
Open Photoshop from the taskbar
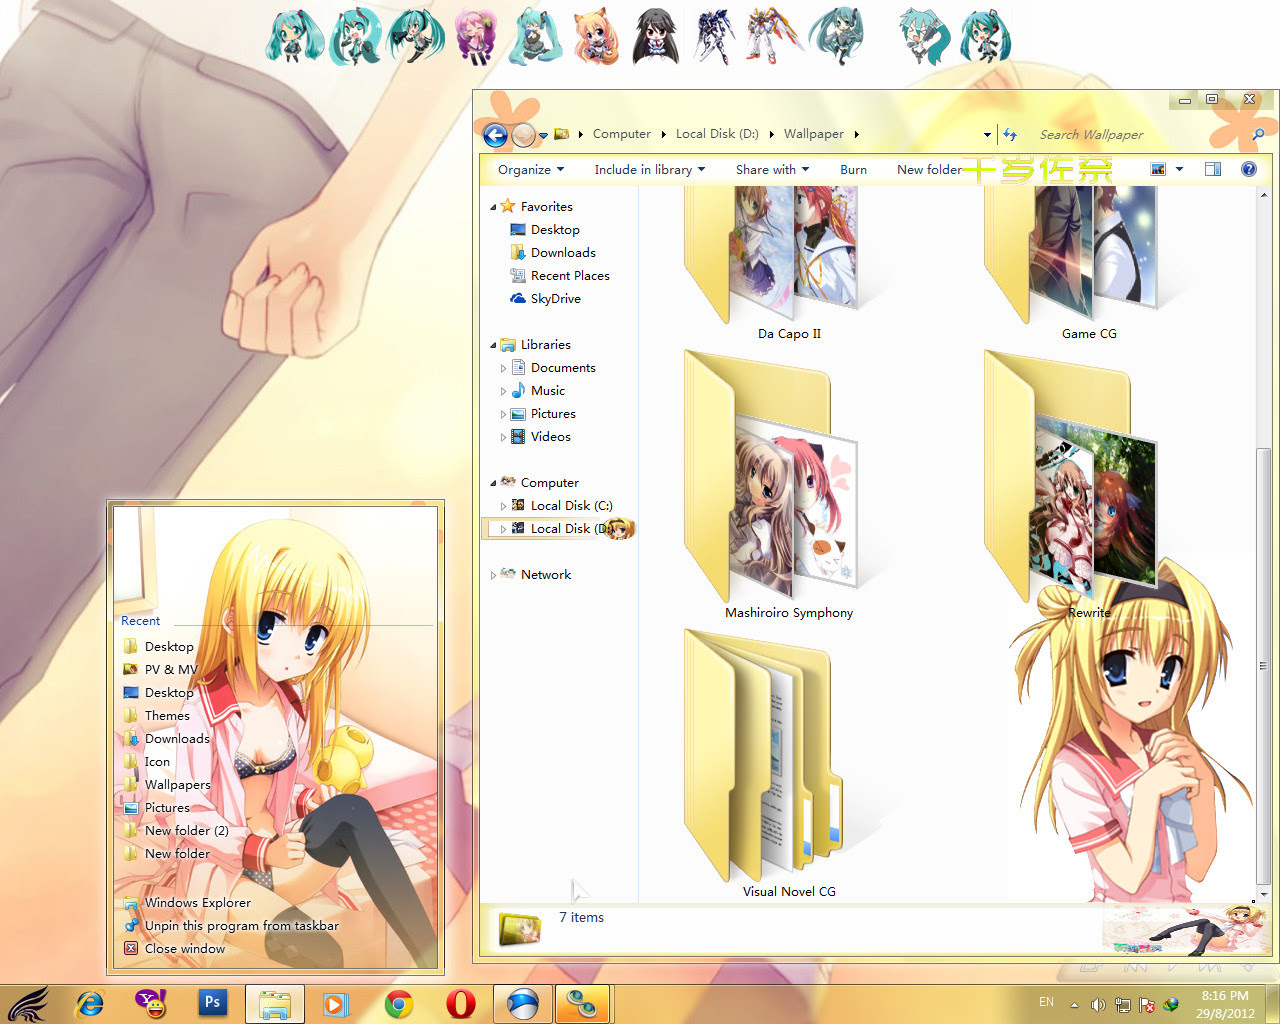(212, 1003)
